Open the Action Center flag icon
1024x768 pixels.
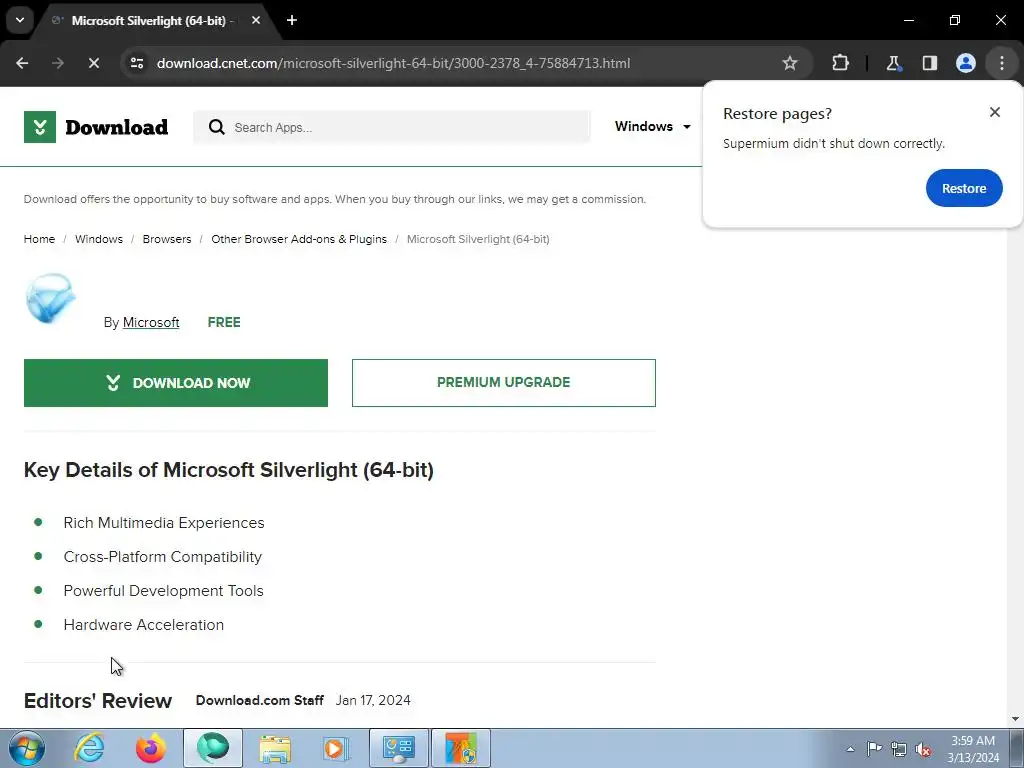(x=874, y=749)
